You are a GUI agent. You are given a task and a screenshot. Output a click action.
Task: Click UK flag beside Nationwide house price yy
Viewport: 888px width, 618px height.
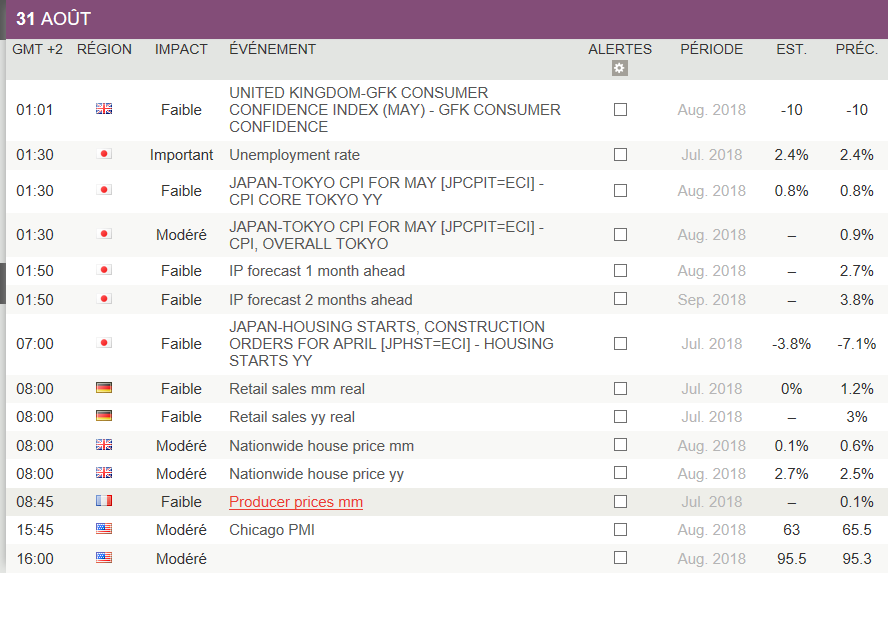coord(104,473)
